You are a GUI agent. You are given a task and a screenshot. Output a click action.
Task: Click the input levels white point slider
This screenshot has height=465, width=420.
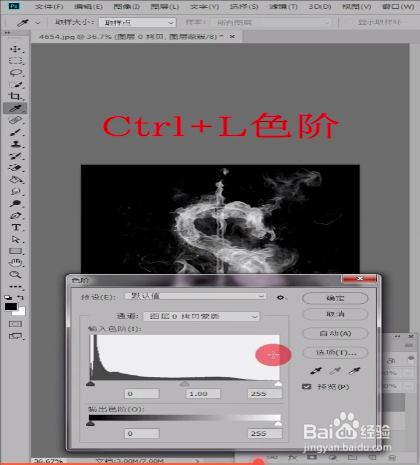point(278,384)
